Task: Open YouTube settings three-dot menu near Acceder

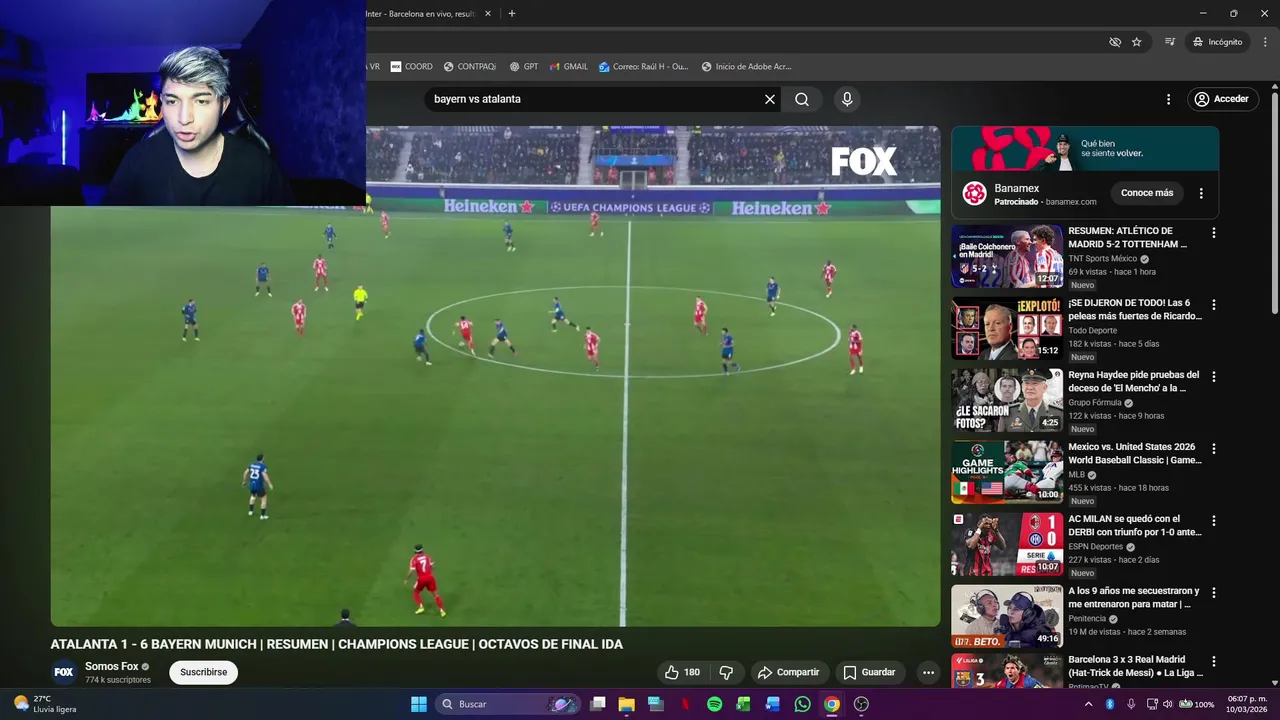Action: 1168,99
